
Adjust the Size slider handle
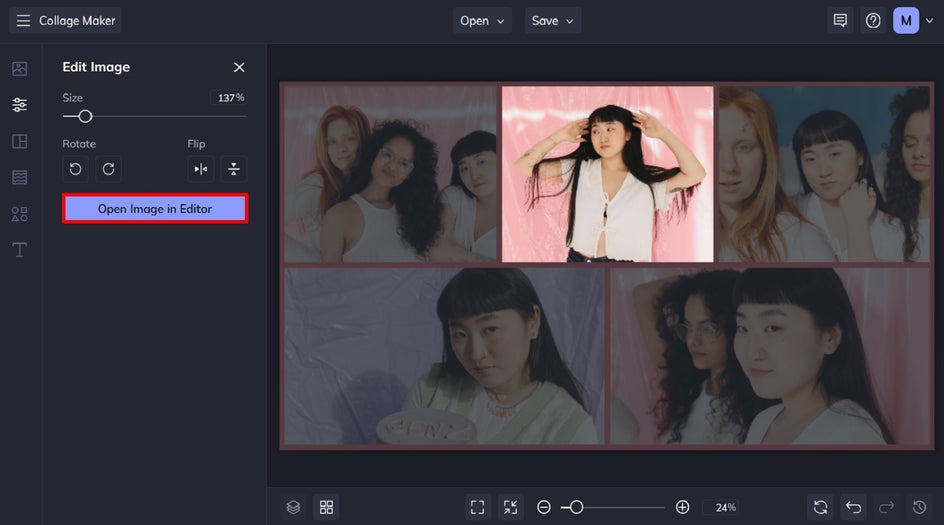(85, 116)
